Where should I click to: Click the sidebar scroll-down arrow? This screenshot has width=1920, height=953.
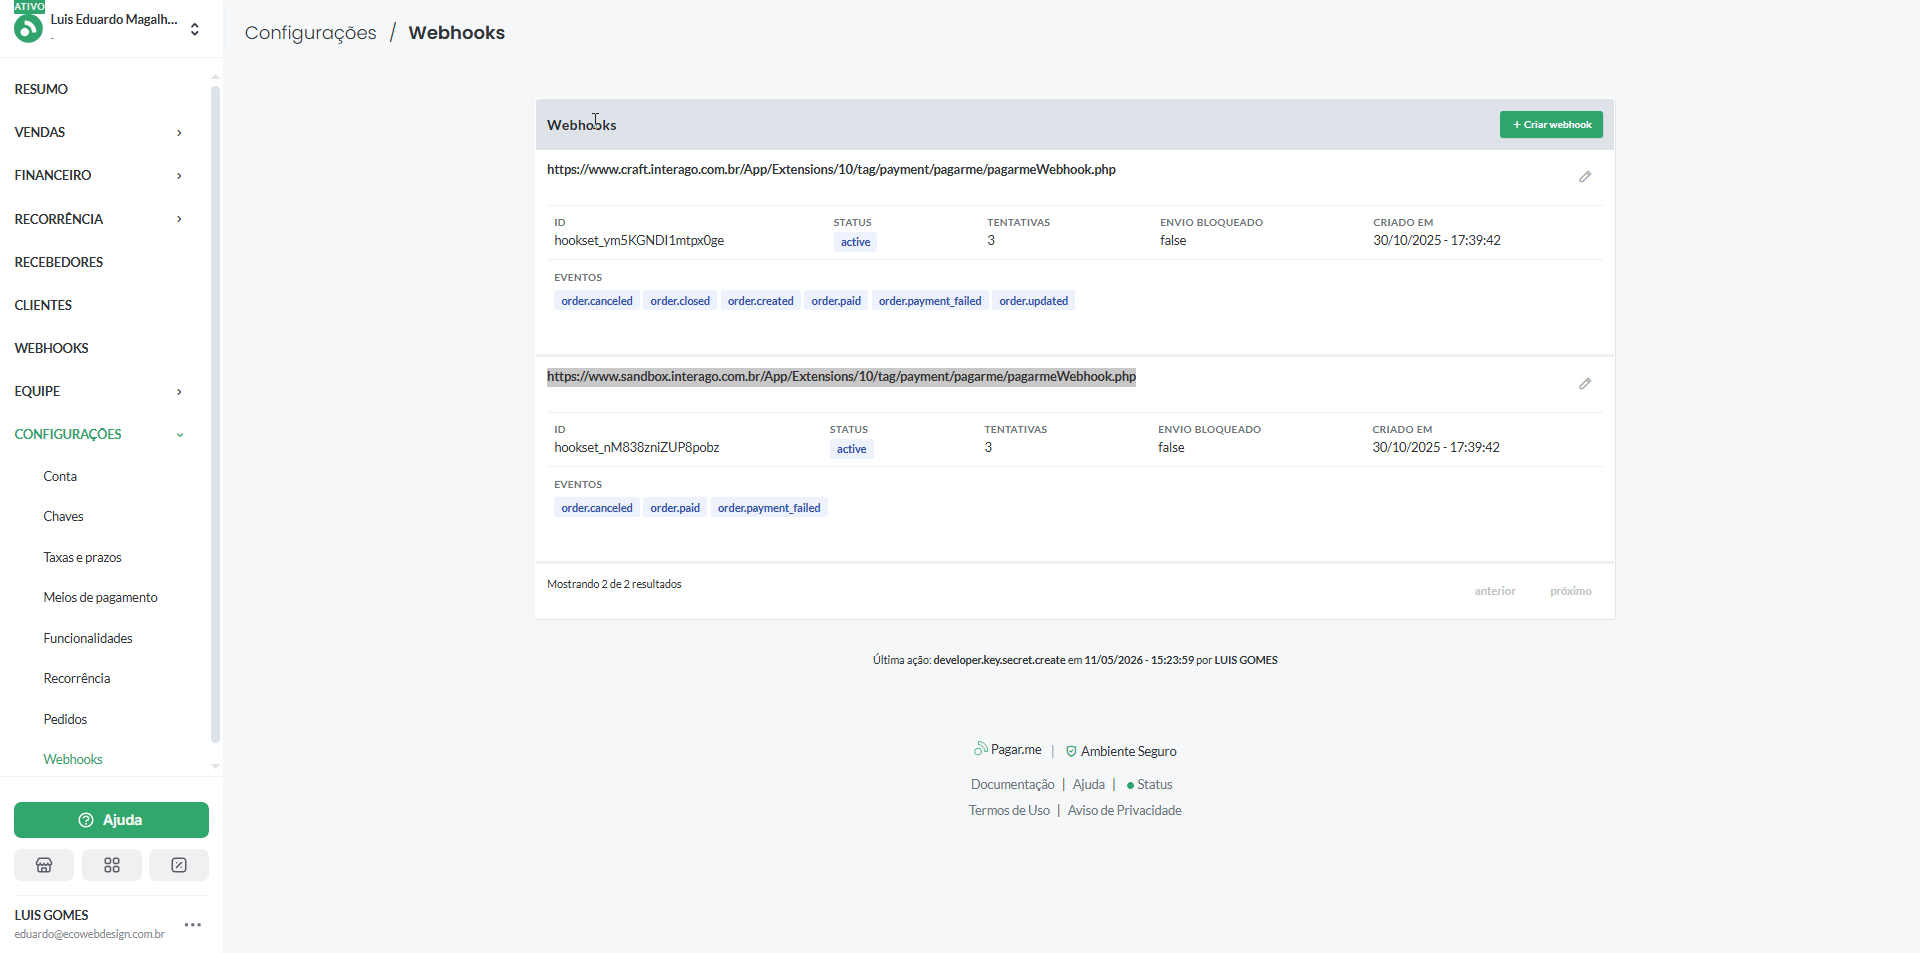(215, 767)
